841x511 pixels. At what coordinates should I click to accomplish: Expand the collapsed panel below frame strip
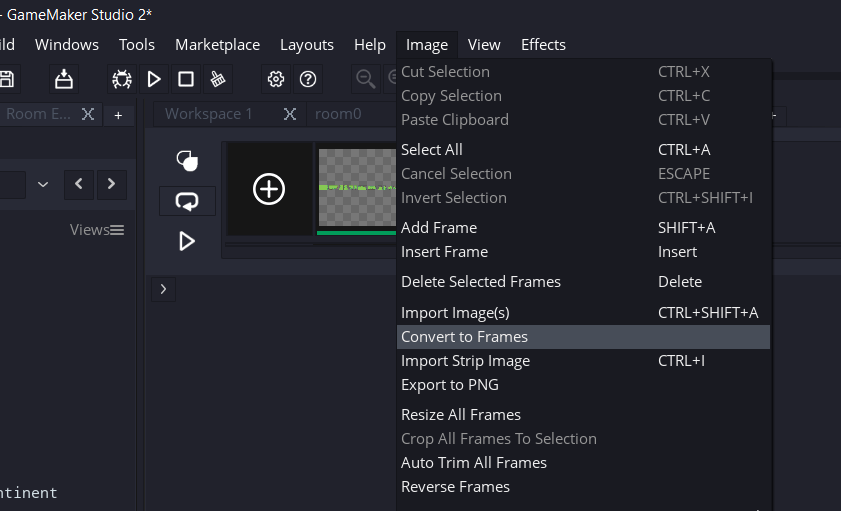163,290
